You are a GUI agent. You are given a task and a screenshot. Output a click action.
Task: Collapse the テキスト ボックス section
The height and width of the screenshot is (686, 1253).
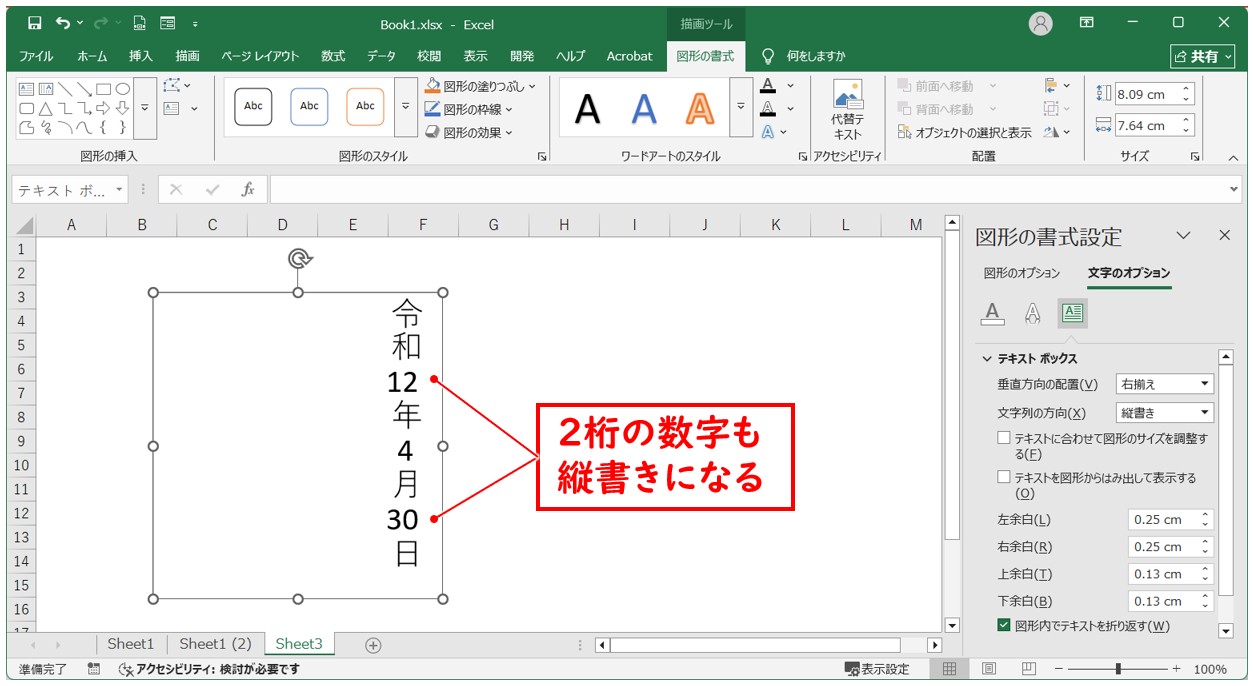click(988, 358)
